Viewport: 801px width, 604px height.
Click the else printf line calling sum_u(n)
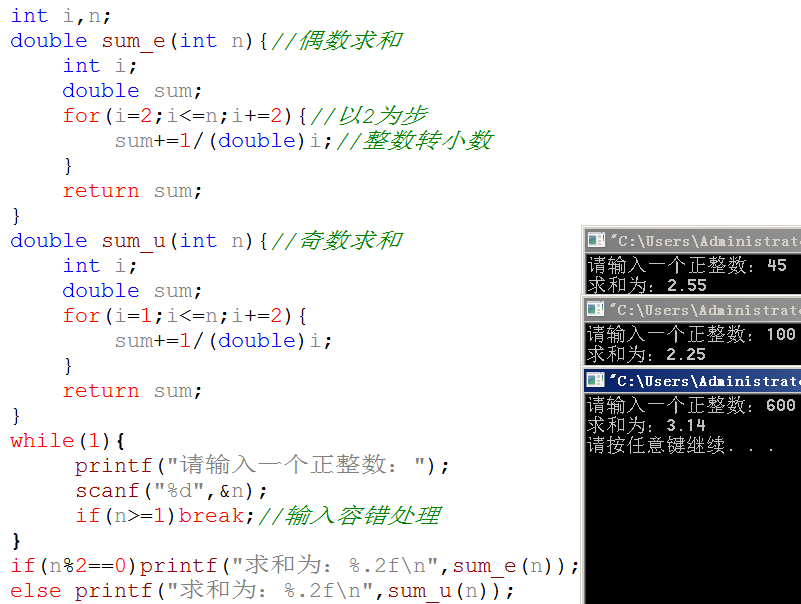[x=262, y=591]
